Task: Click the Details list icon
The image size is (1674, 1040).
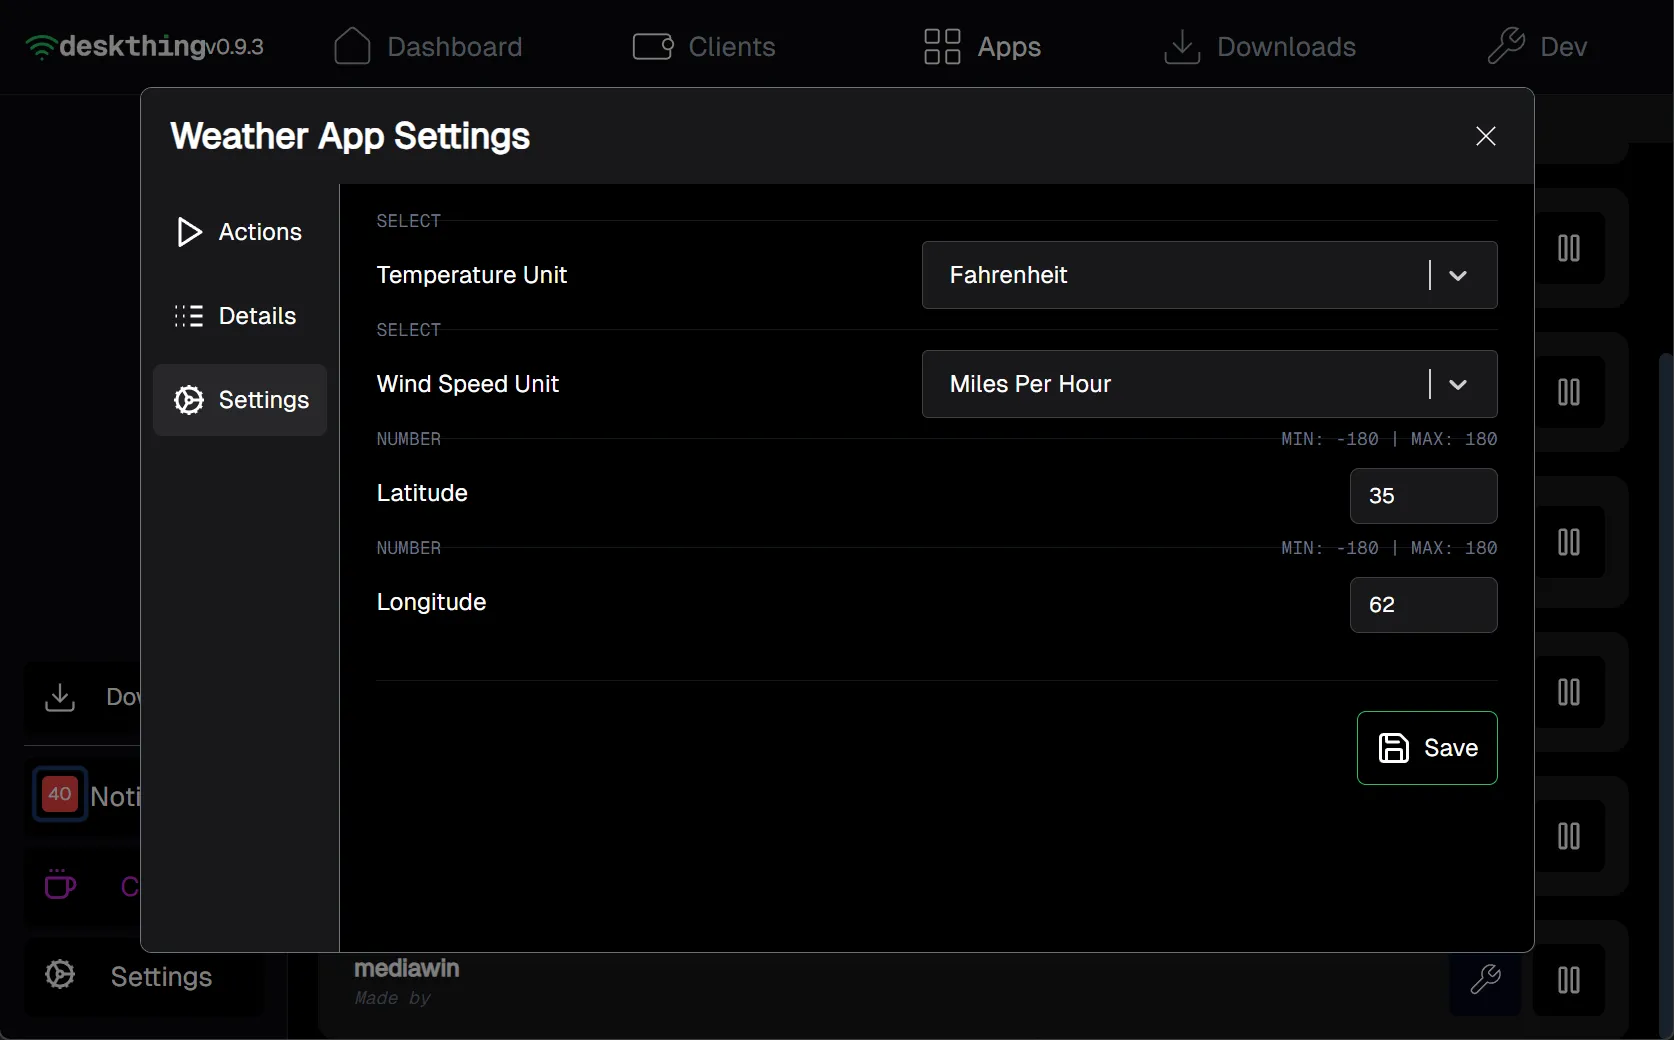Action: [x=189, y=316]
